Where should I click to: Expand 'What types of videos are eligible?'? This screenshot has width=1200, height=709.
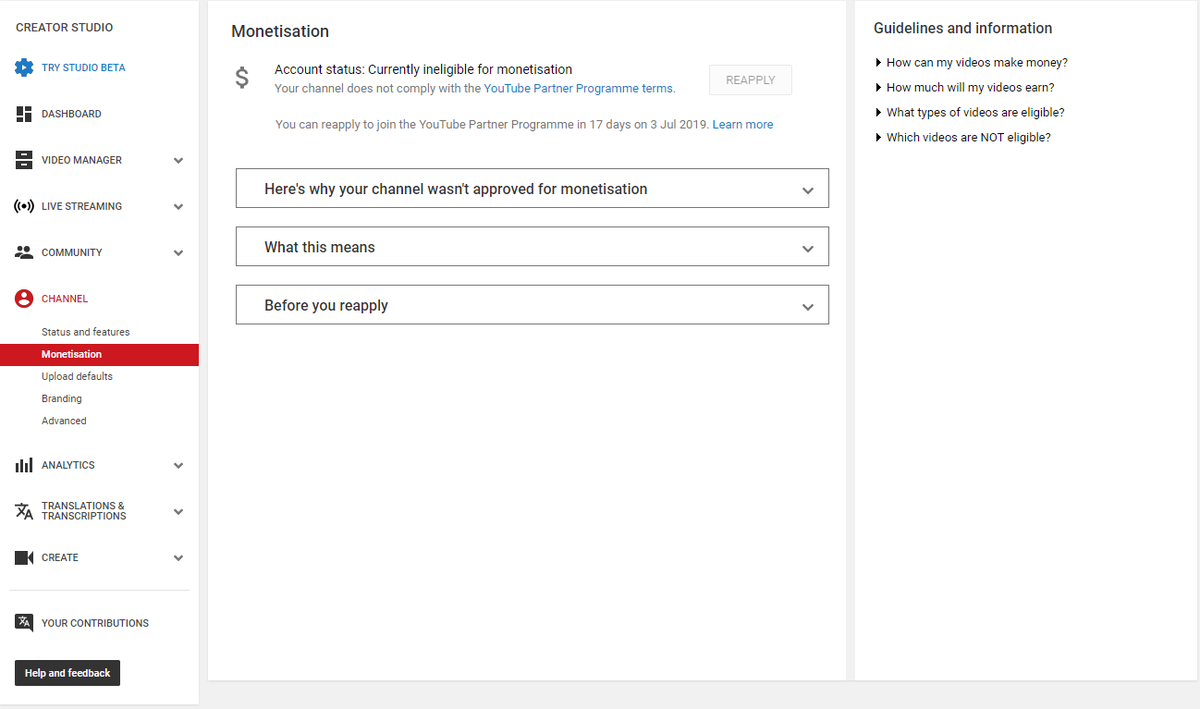point(969,112)
